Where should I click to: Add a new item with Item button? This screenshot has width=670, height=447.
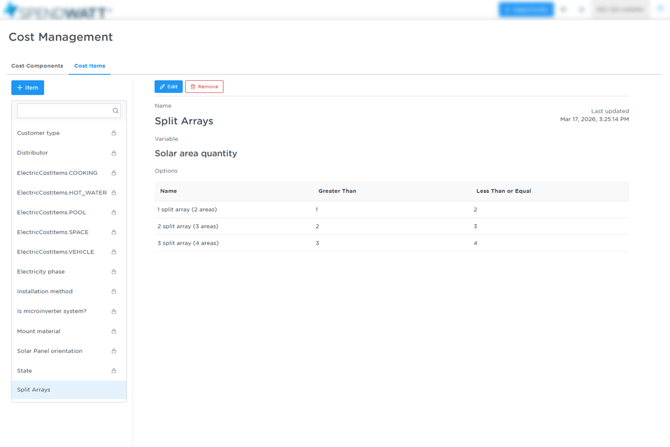28,88
